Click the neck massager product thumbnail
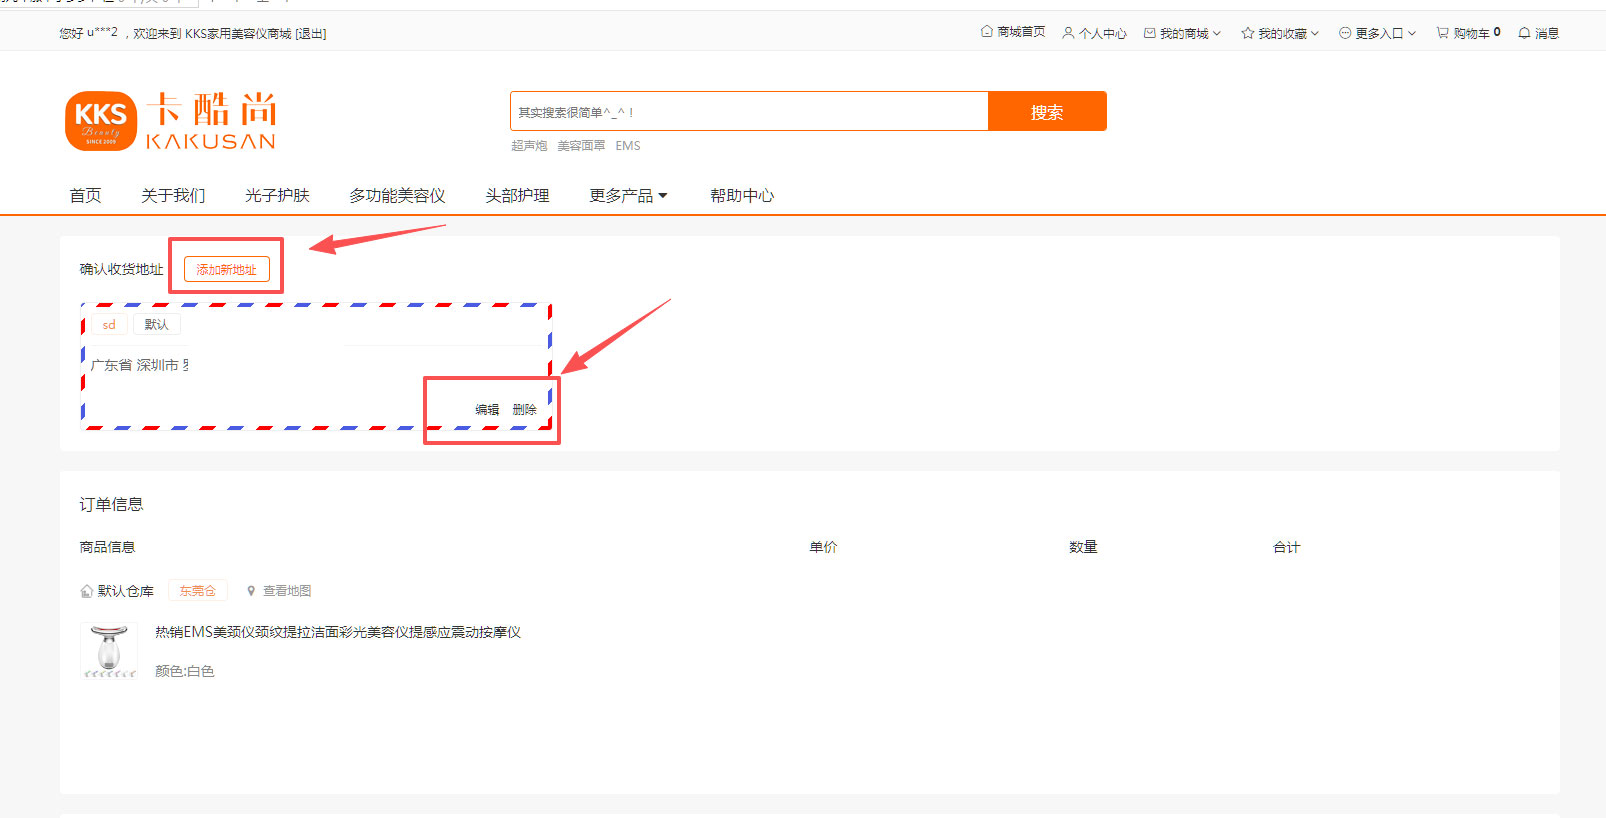Screen dimensions: 1606x818 pos(109,651)
